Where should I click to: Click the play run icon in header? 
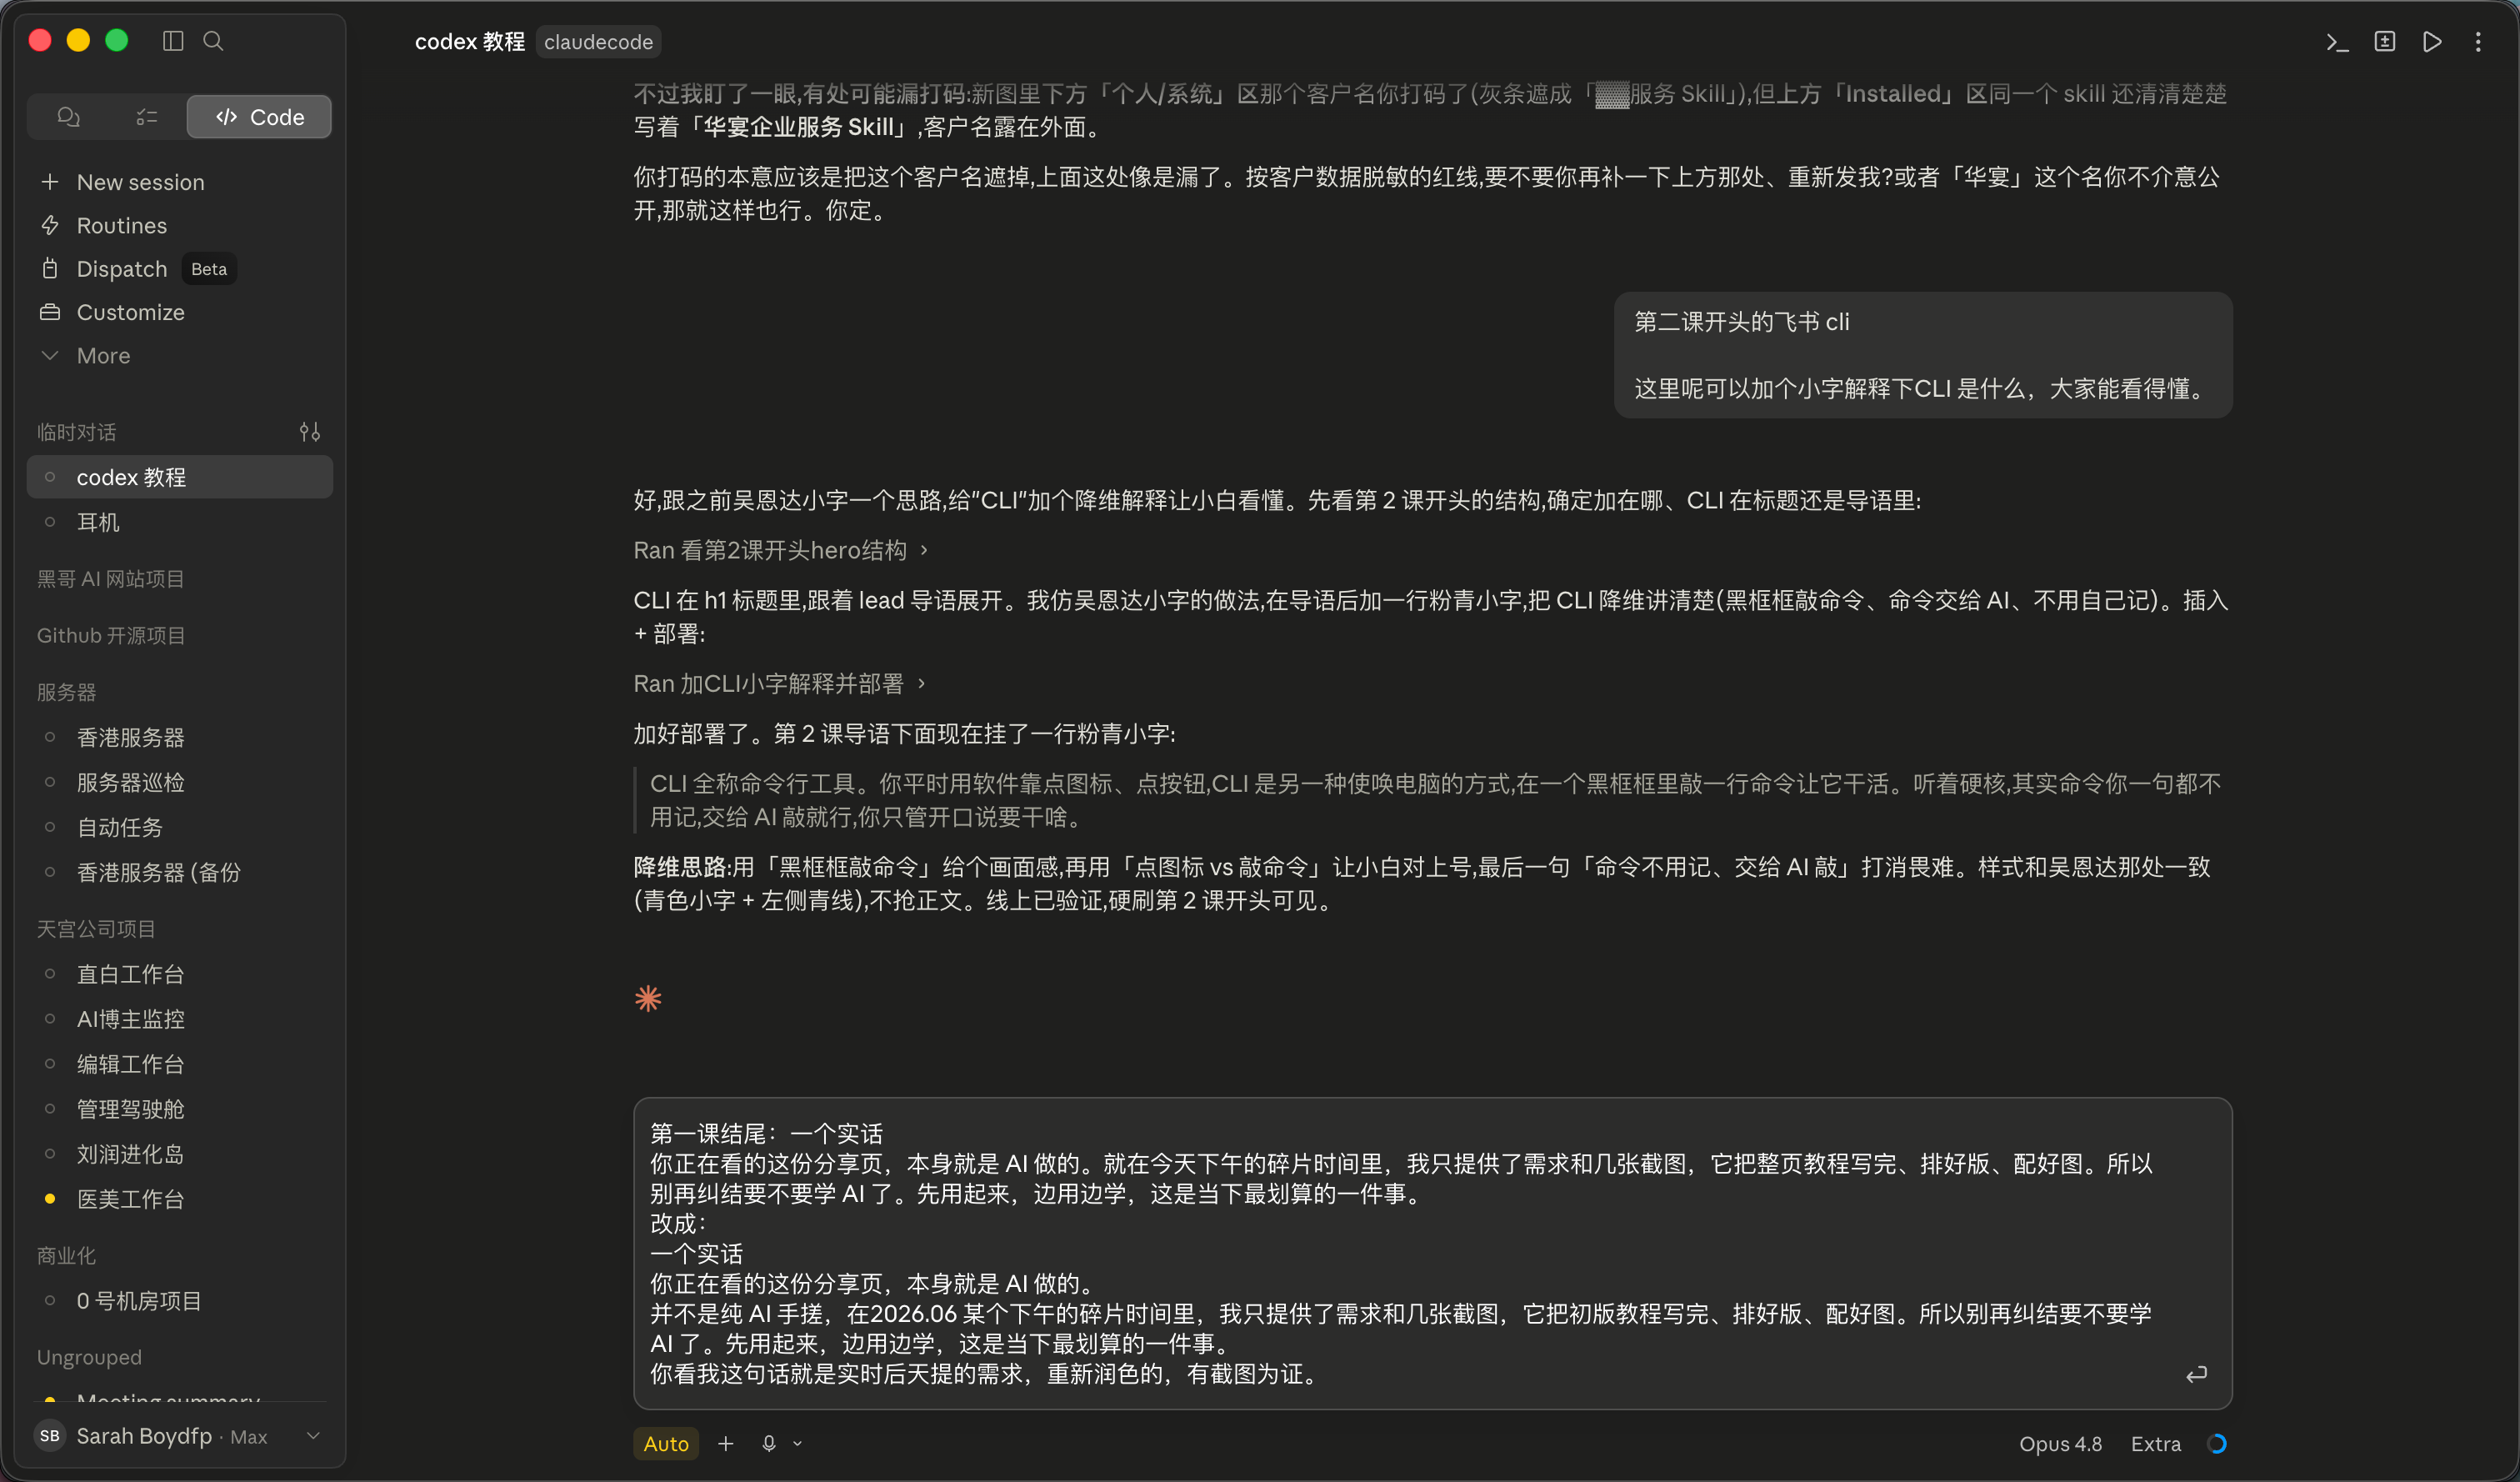coord(2432,42)
